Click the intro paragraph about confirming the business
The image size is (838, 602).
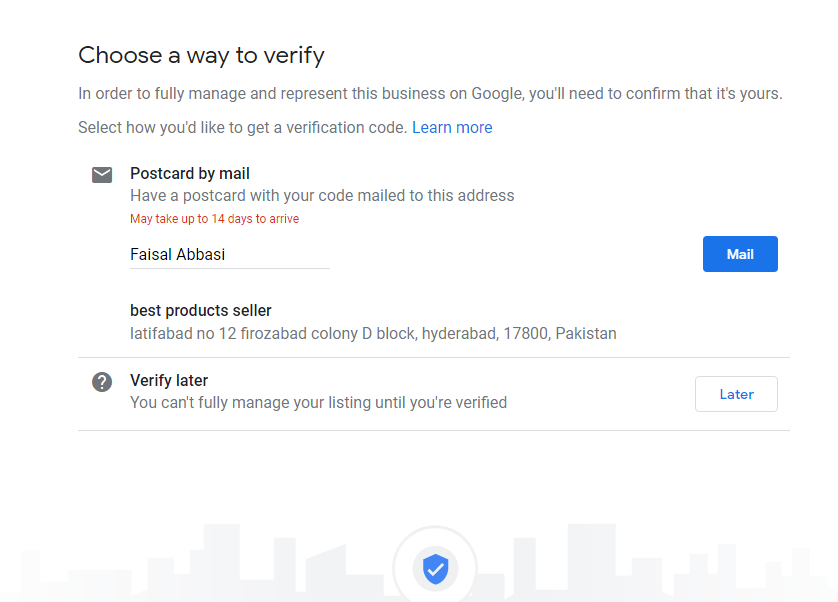tap(430, 94)
